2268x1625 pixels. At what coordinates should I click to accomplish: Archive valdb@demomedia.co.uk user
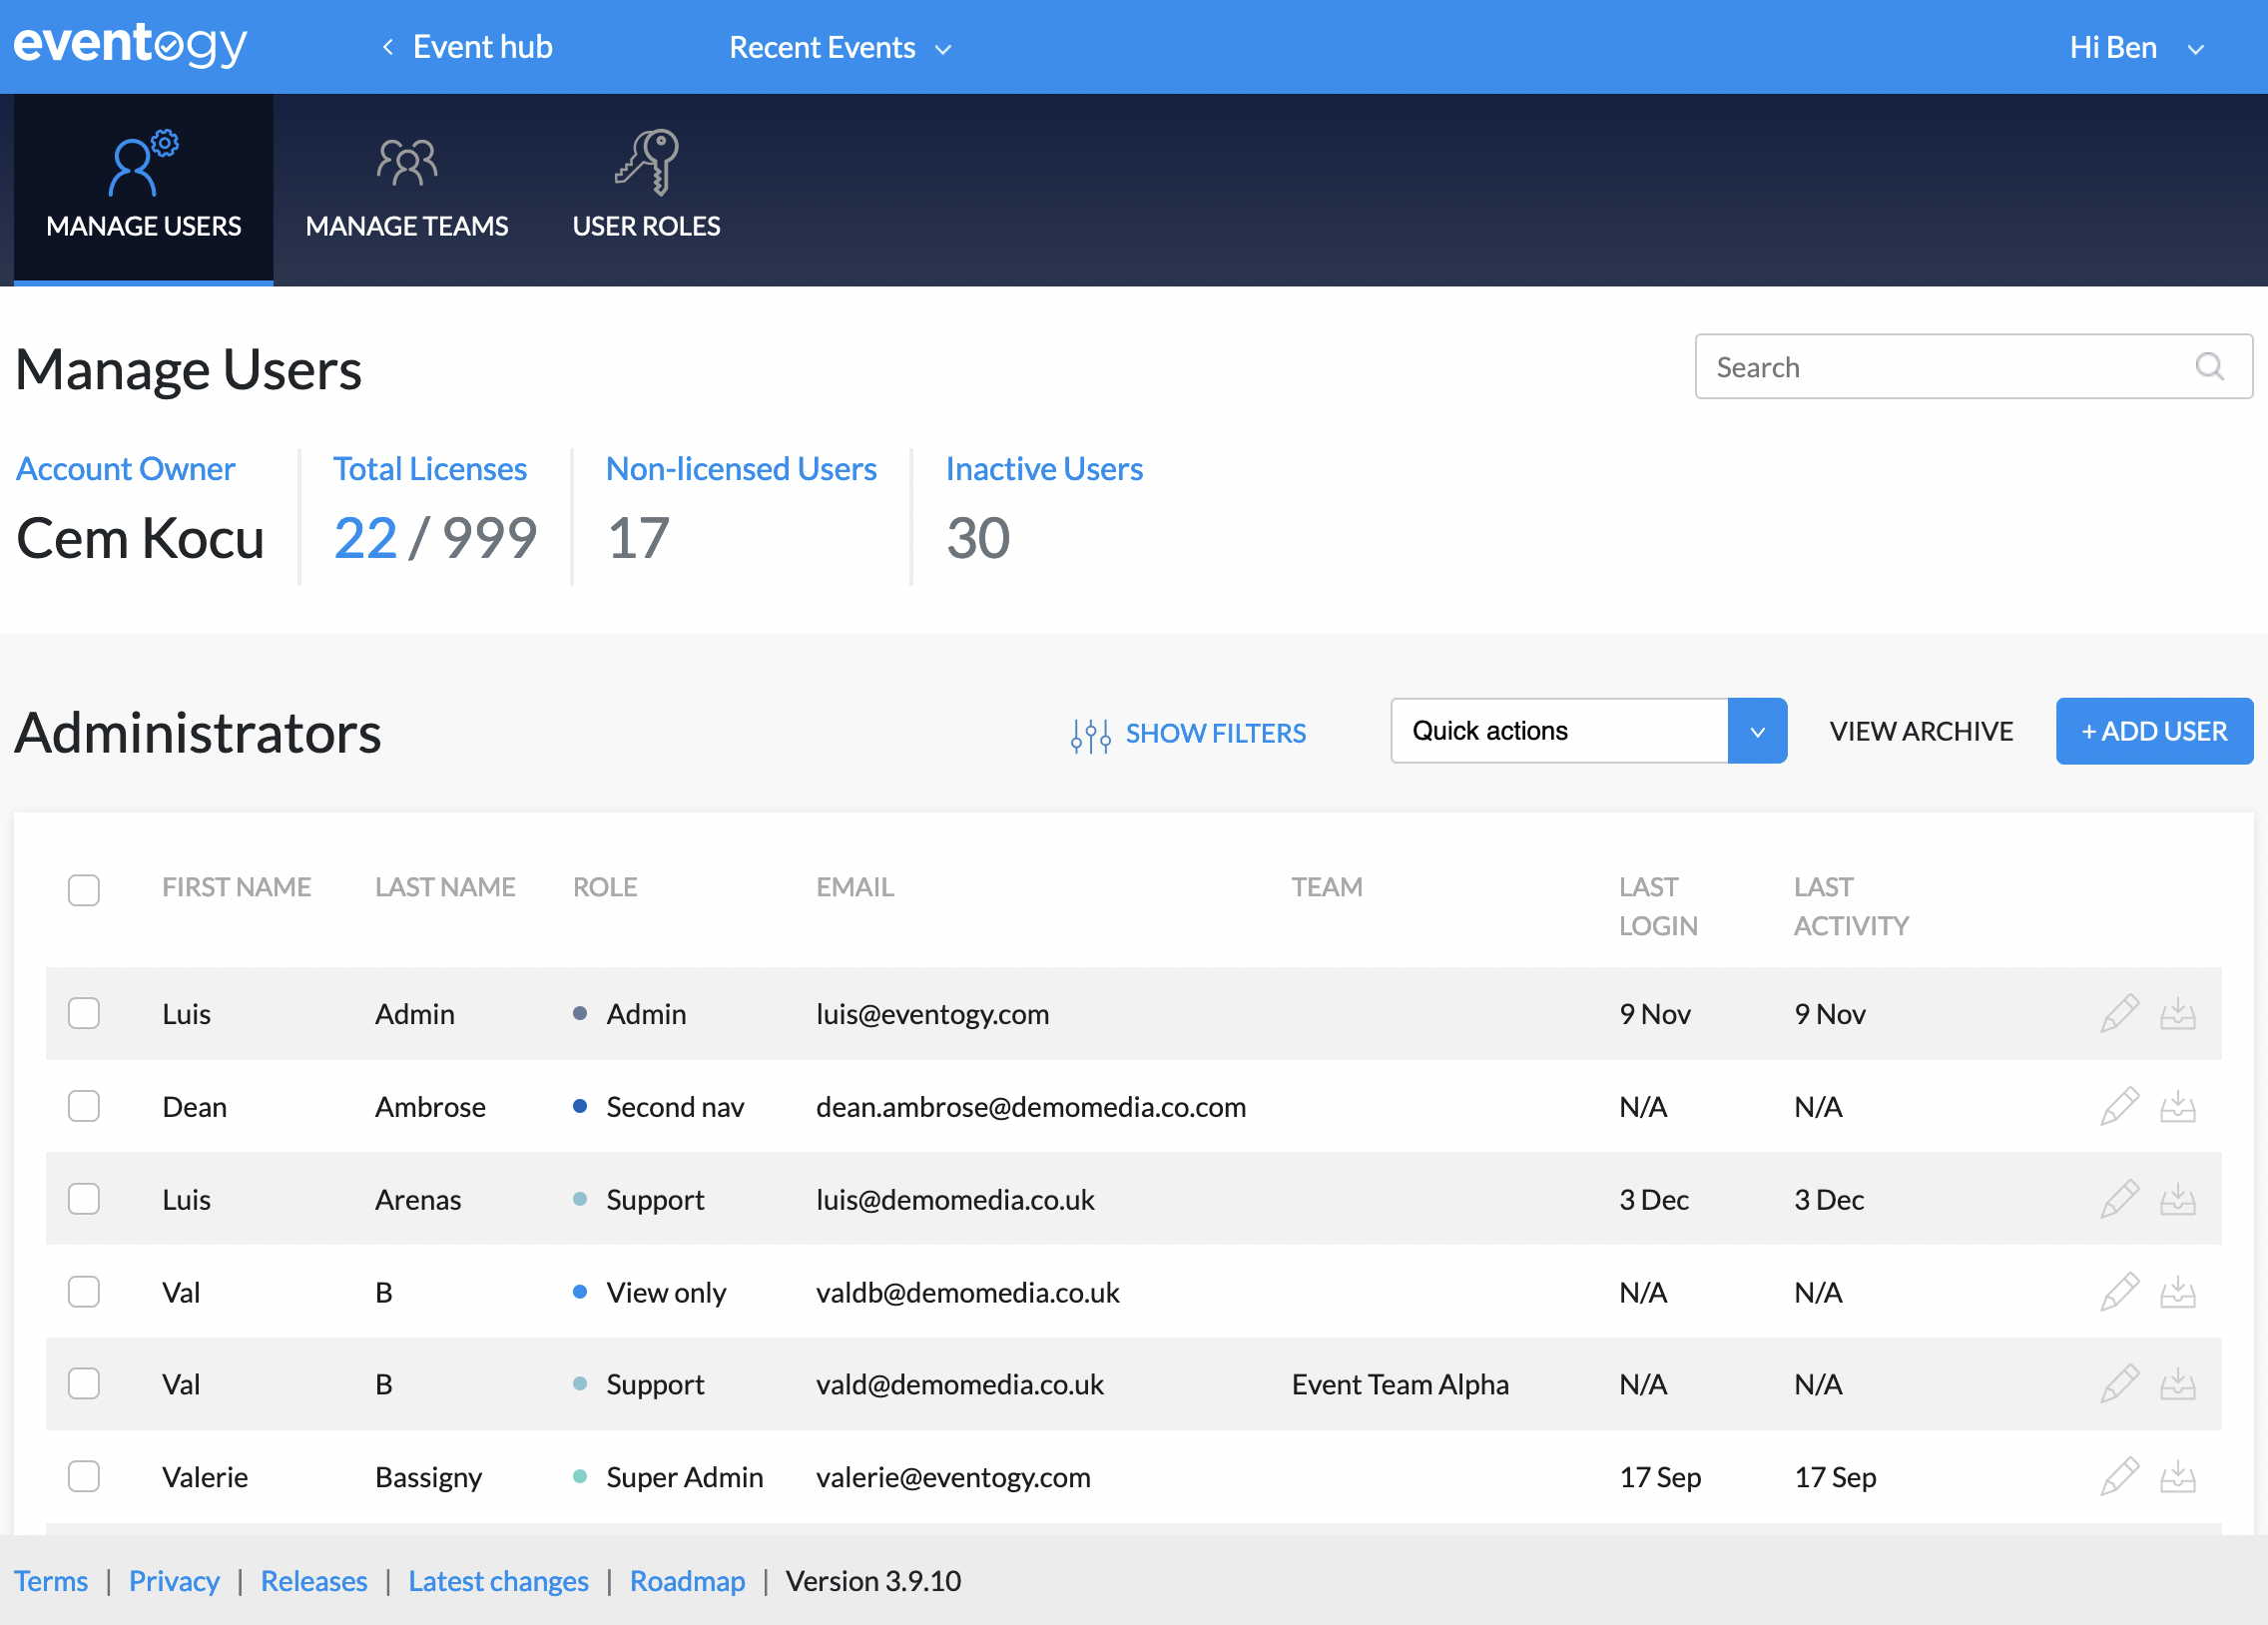click(x=2177, y=1292)
